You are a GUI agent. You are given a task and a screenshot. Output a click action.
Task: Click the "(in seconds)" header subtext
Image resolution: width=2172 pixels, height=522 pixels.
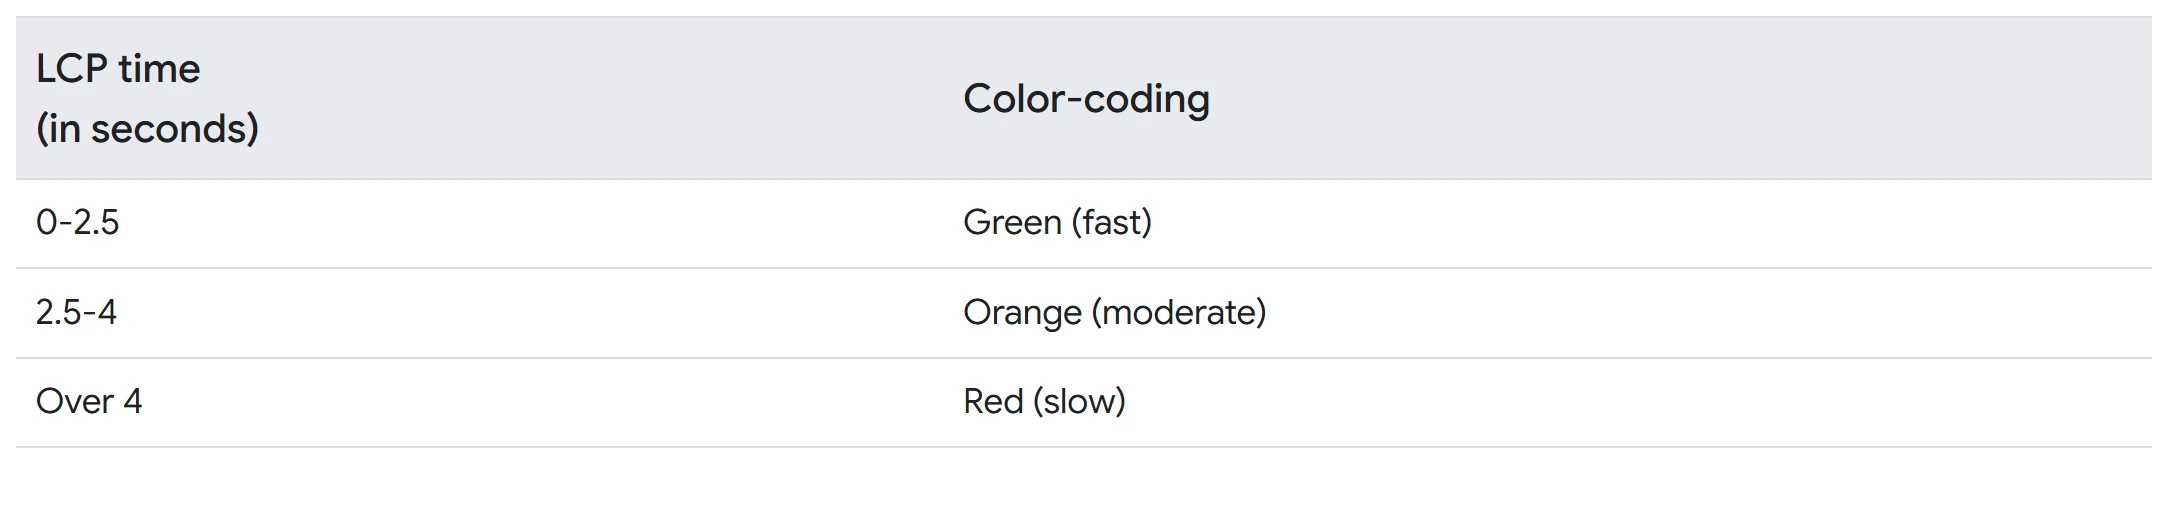[x=147, y=129]
